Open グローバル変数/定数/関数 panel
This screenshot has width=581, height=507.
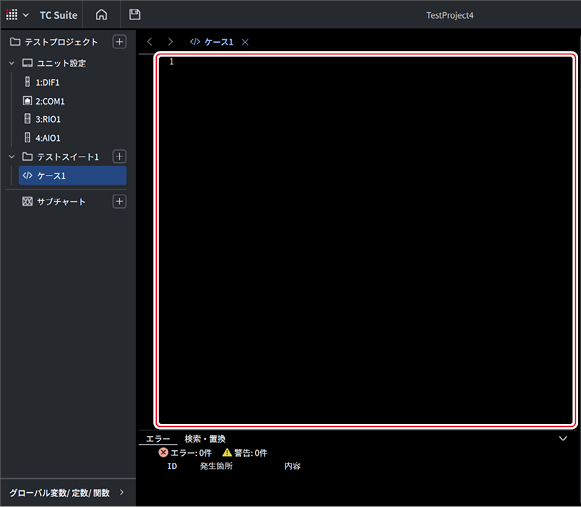[x=68, y=493]
